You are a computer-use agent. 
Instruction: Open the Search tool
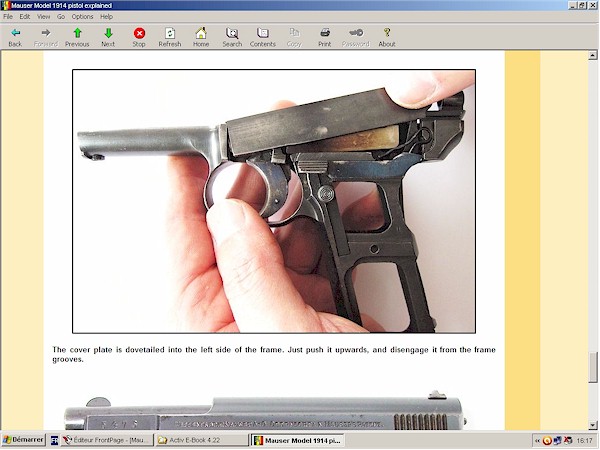pyautogui.click(x=232, y=37)
